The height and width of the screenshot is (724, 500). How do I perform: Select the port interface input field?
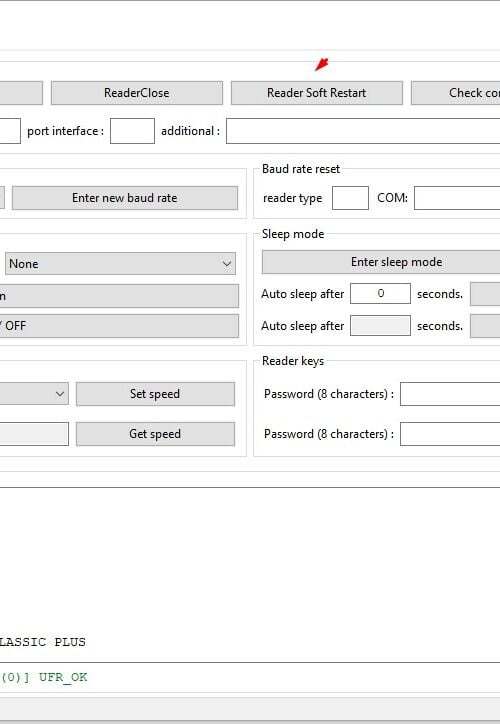pos(132,131)
